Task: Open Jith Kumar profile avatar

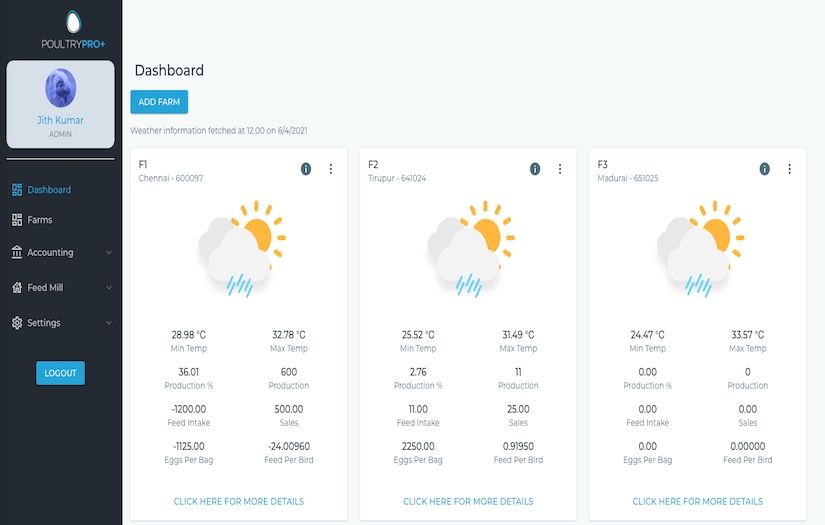Action: pos(61,88)
